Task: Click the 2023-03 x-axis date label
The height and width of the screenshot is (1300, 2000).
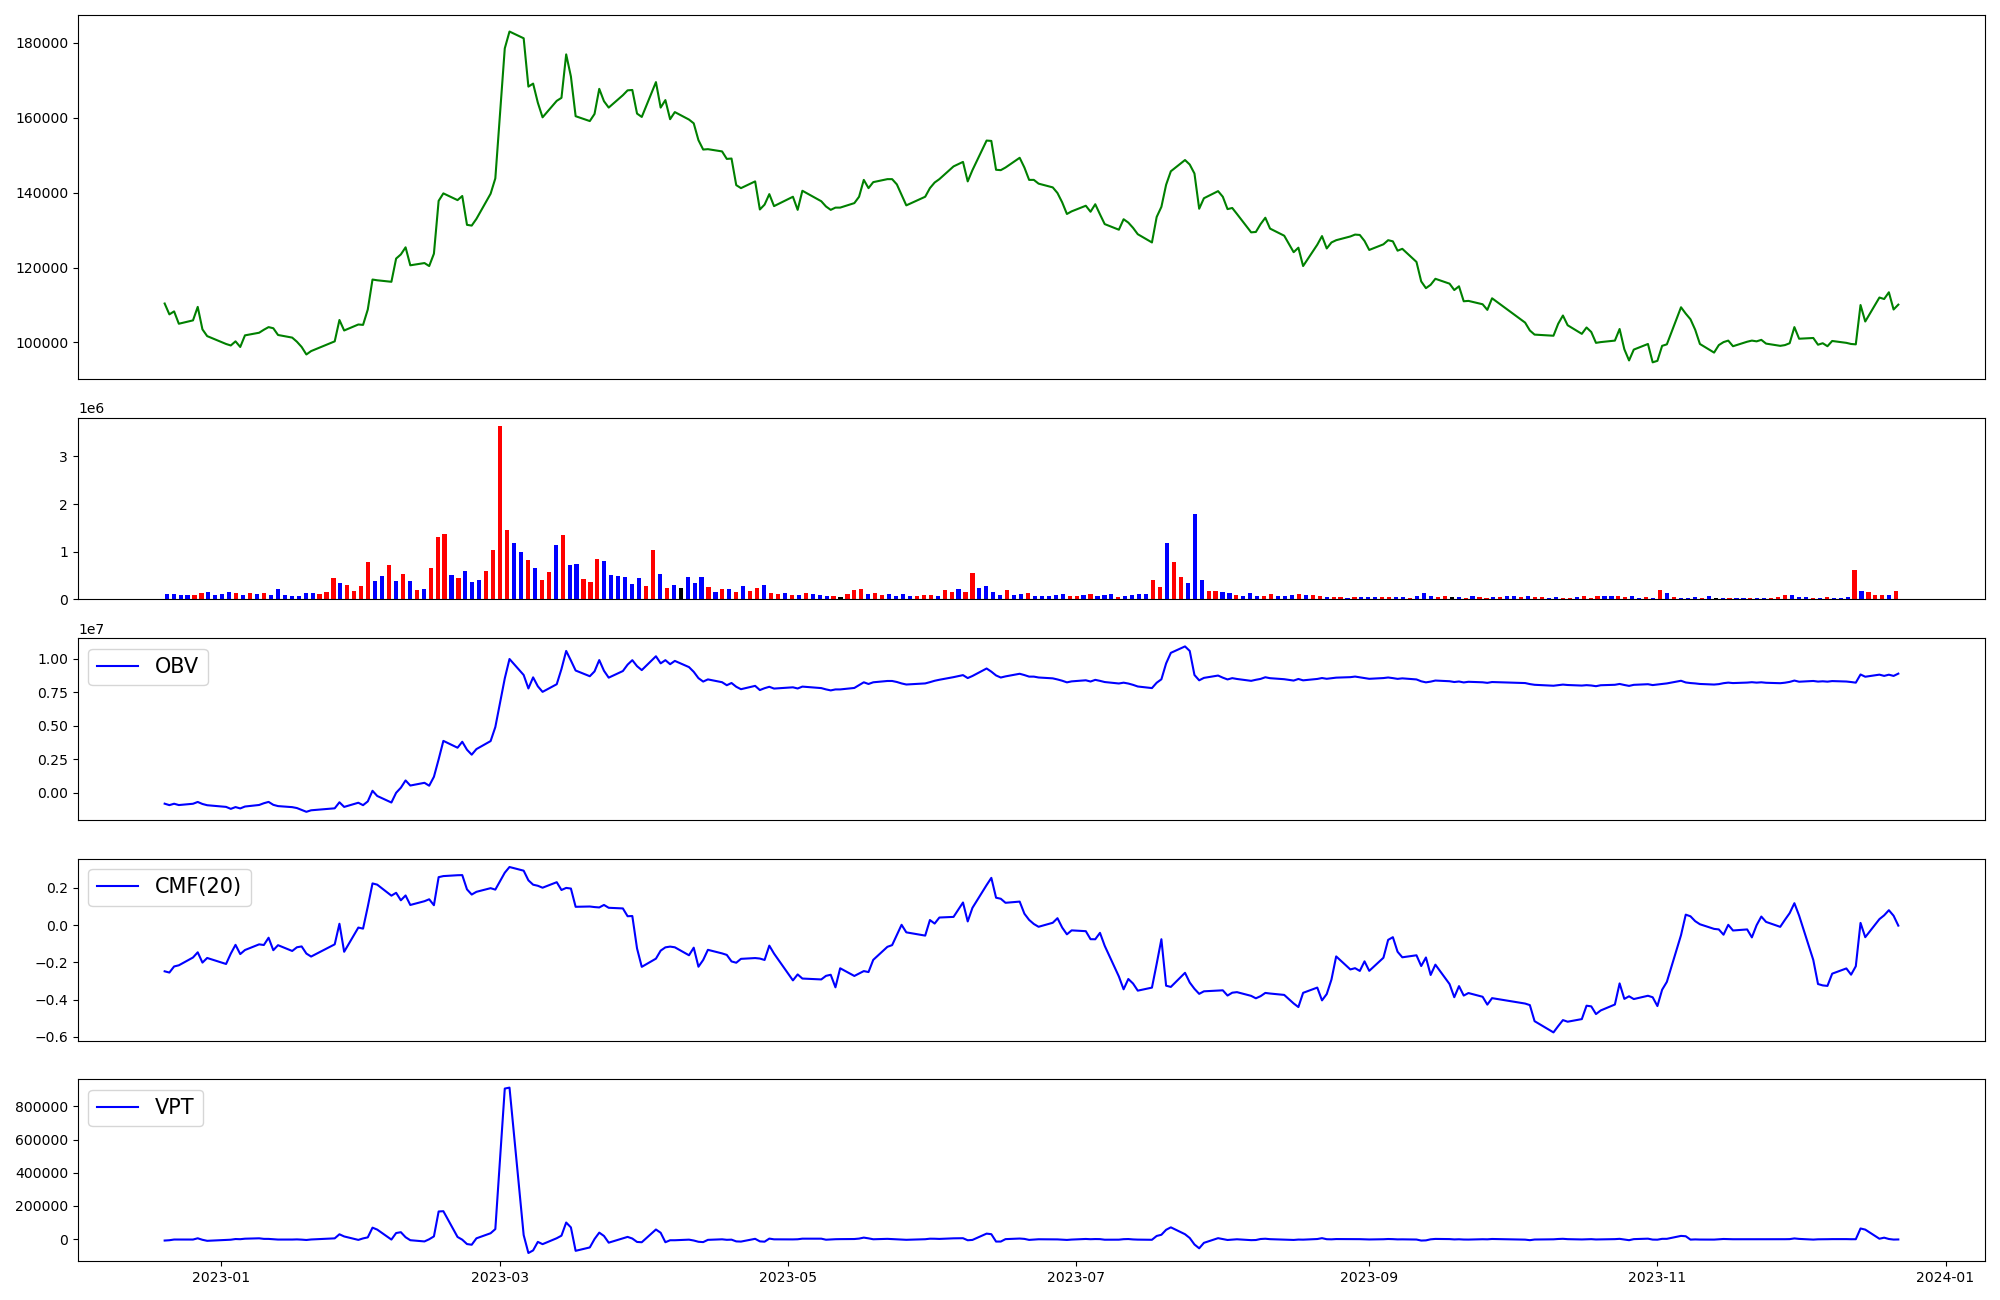Action: (499, 1277)
